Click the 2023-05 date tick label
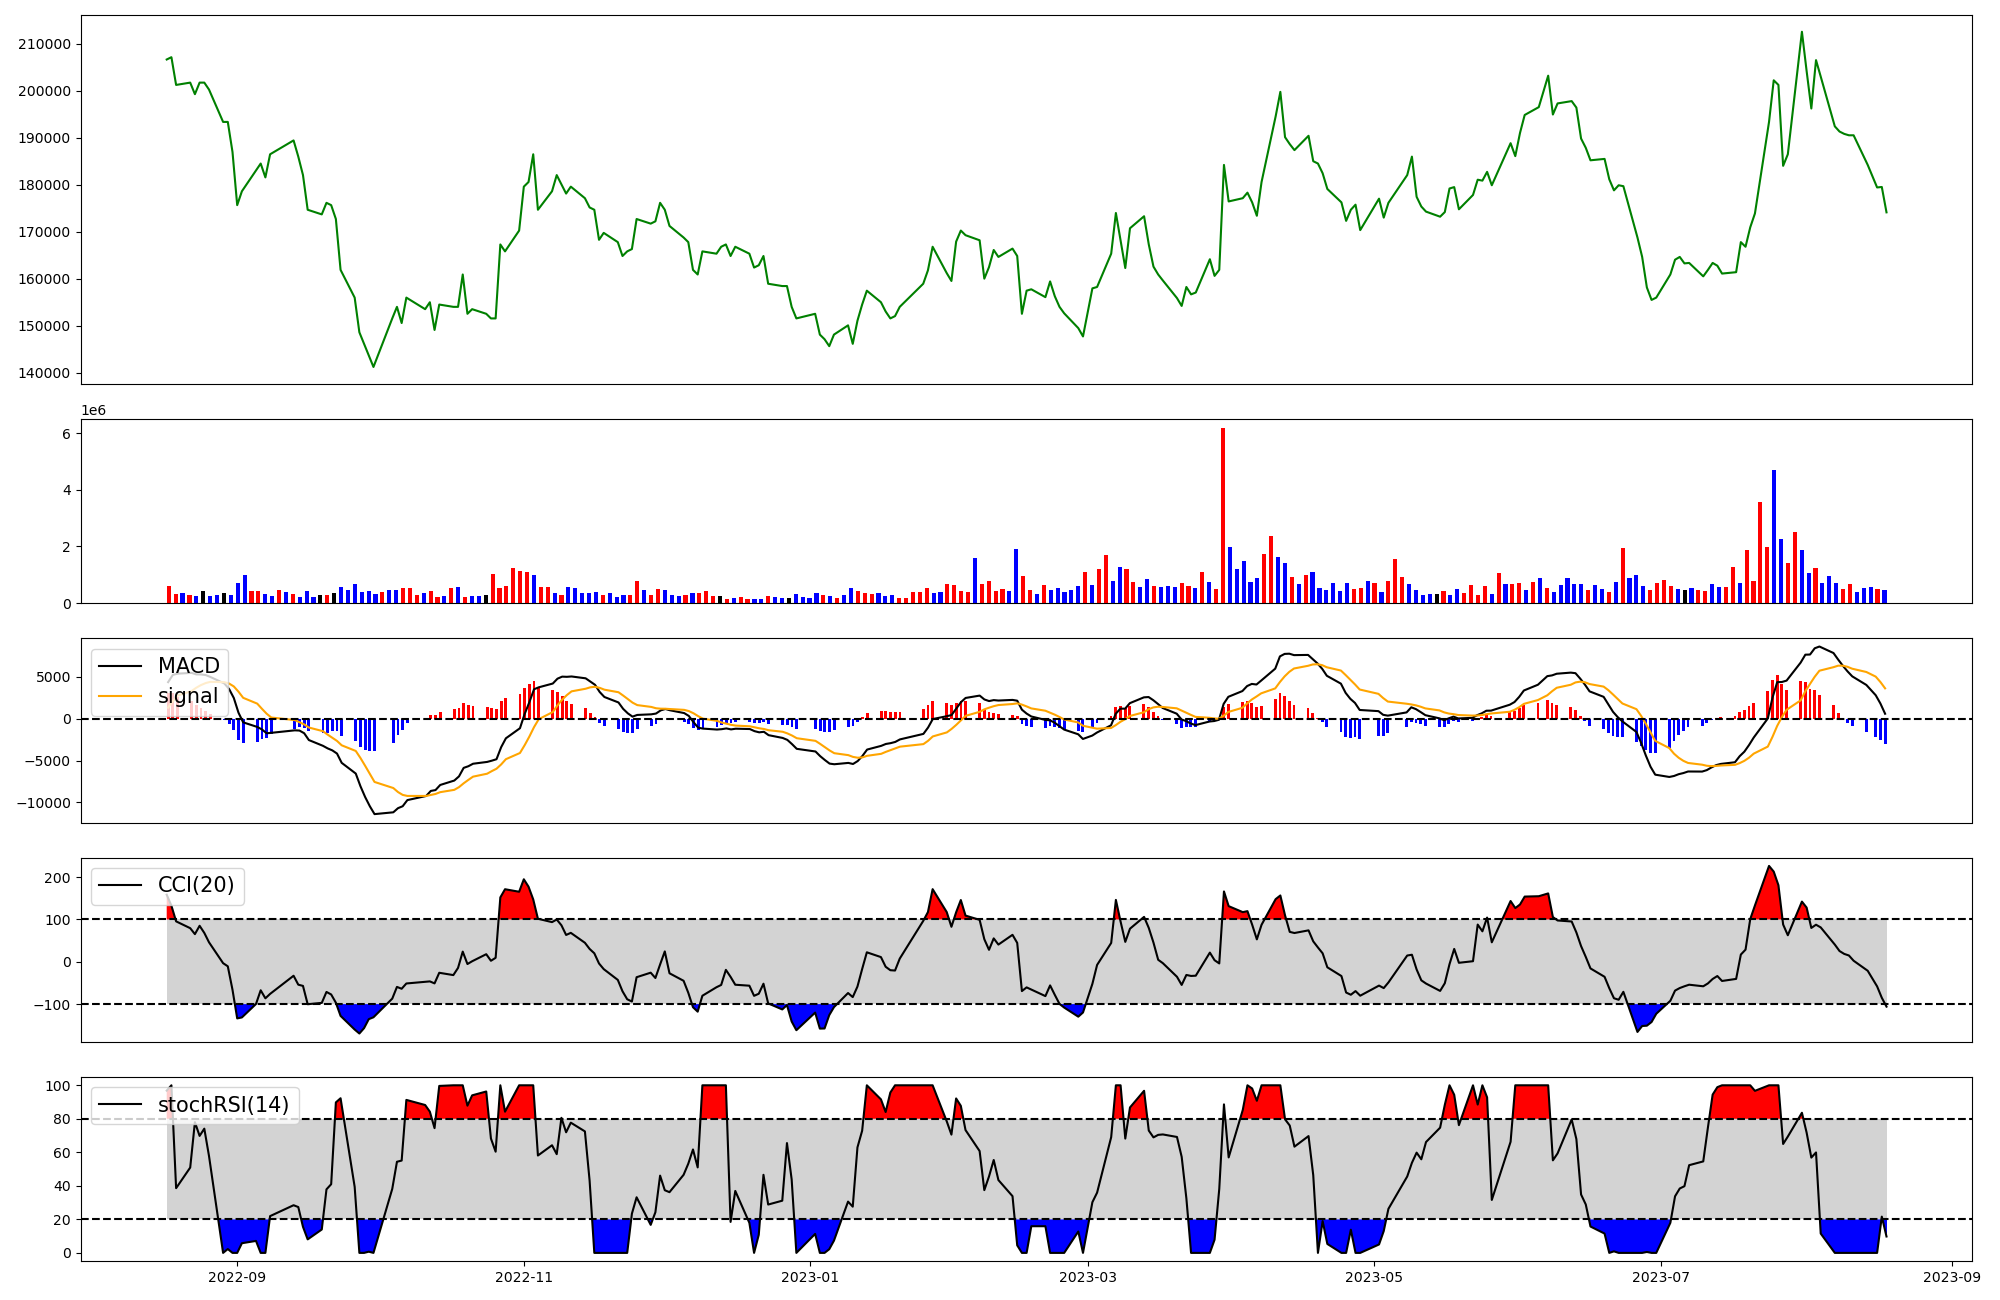The image size is (2000, 1300). tap(1374, 1277)
